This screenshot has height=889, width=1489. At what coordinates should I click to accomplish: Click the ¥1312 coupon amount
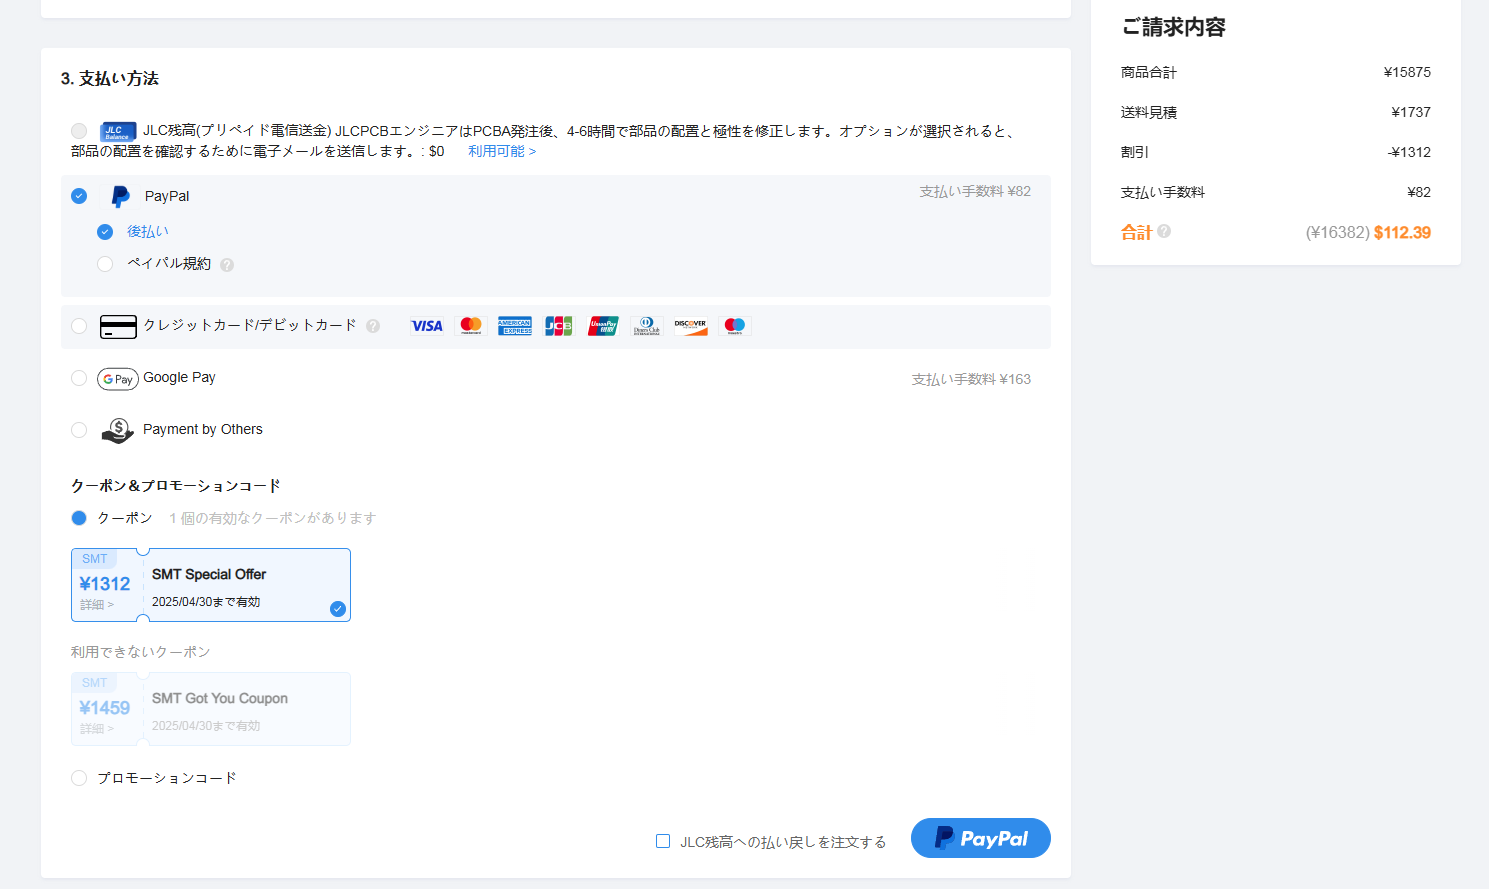[x=105, y=584]
